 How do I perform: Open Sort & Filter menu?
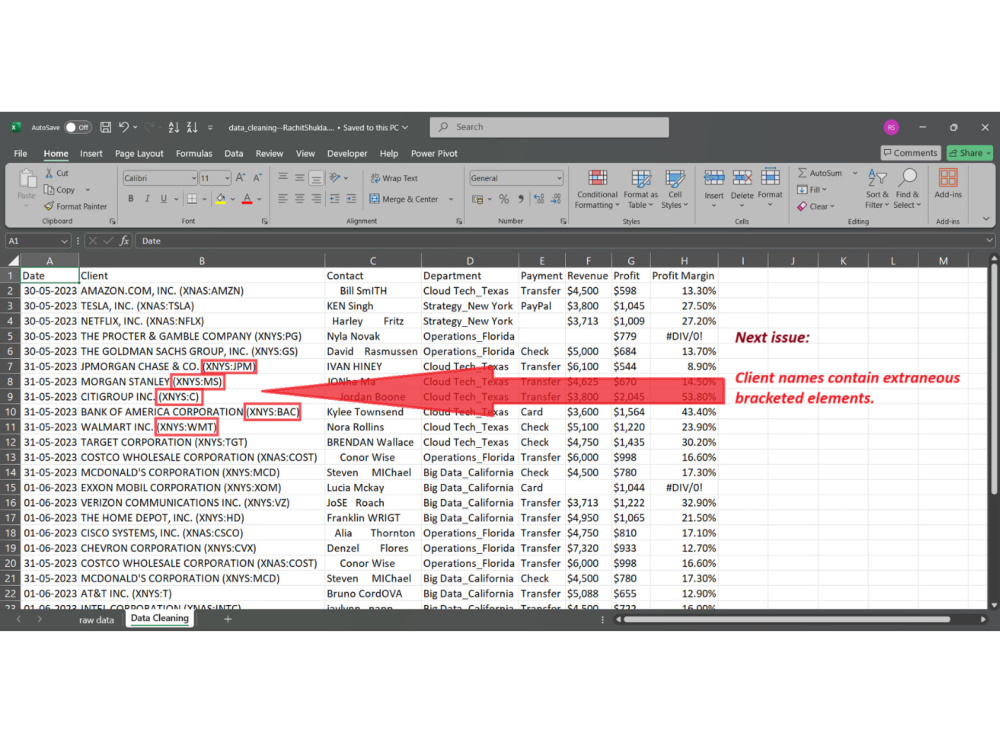(877, 189)
